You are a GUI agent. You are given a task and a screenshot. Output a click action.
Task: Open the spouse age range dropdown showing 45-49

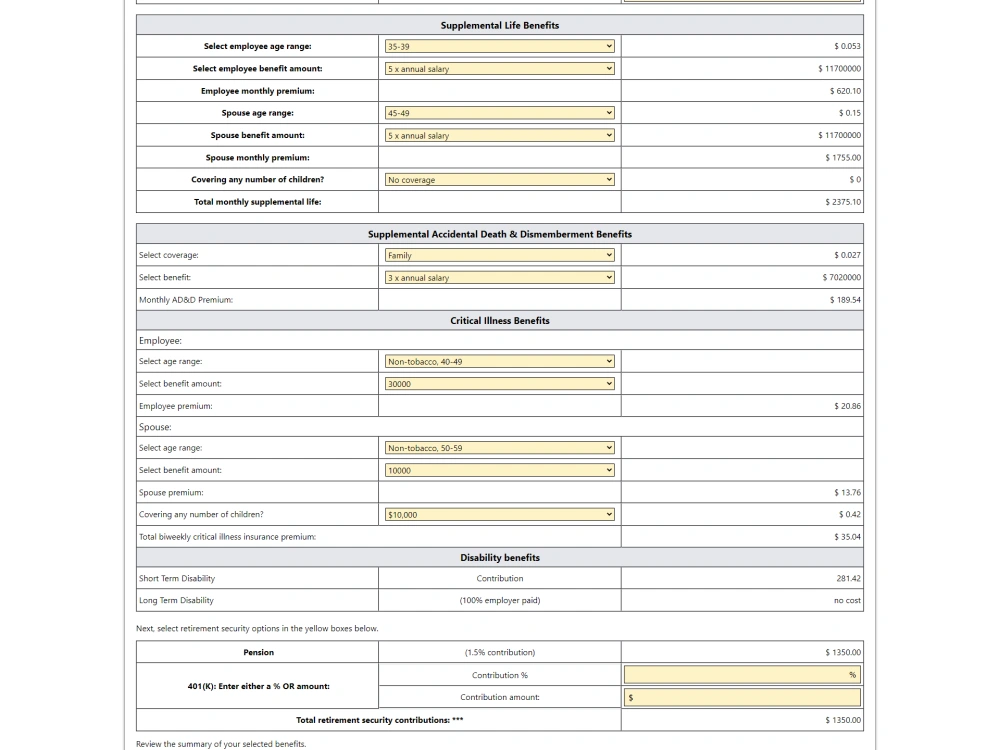click(x=499, y=113)
